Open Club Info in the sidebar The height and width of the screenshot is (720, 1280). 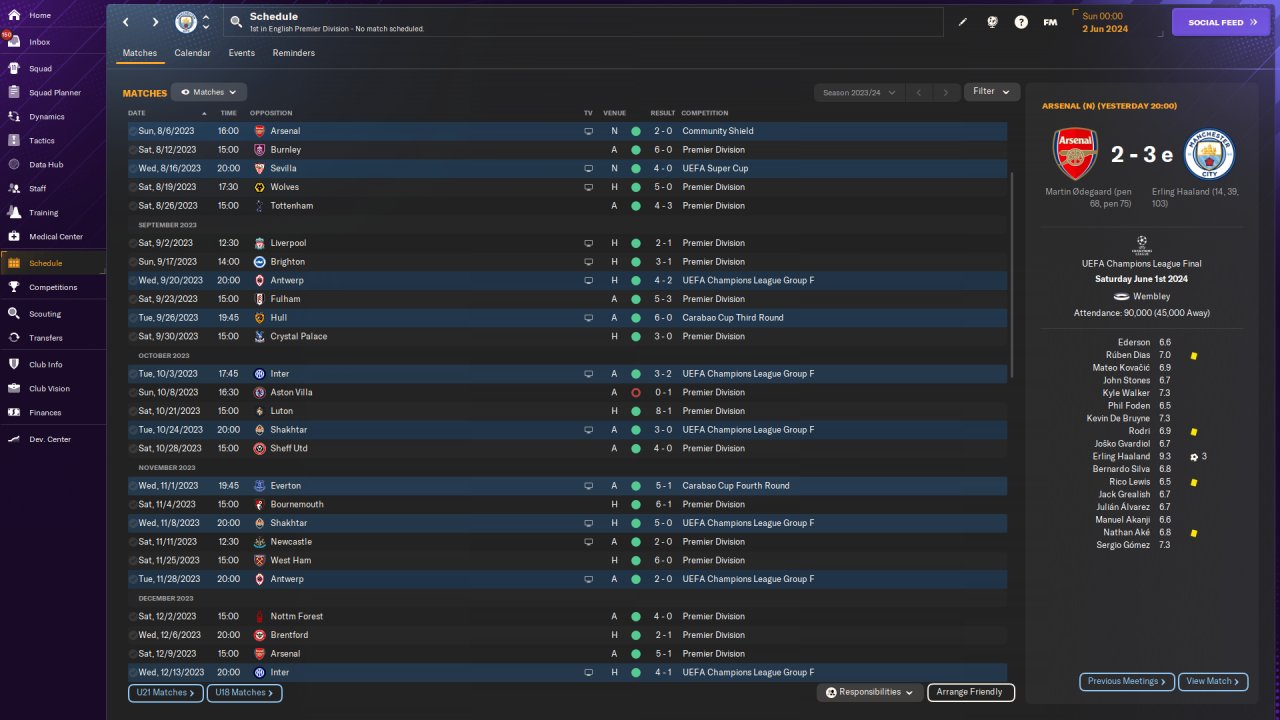[x=53, y=364]
